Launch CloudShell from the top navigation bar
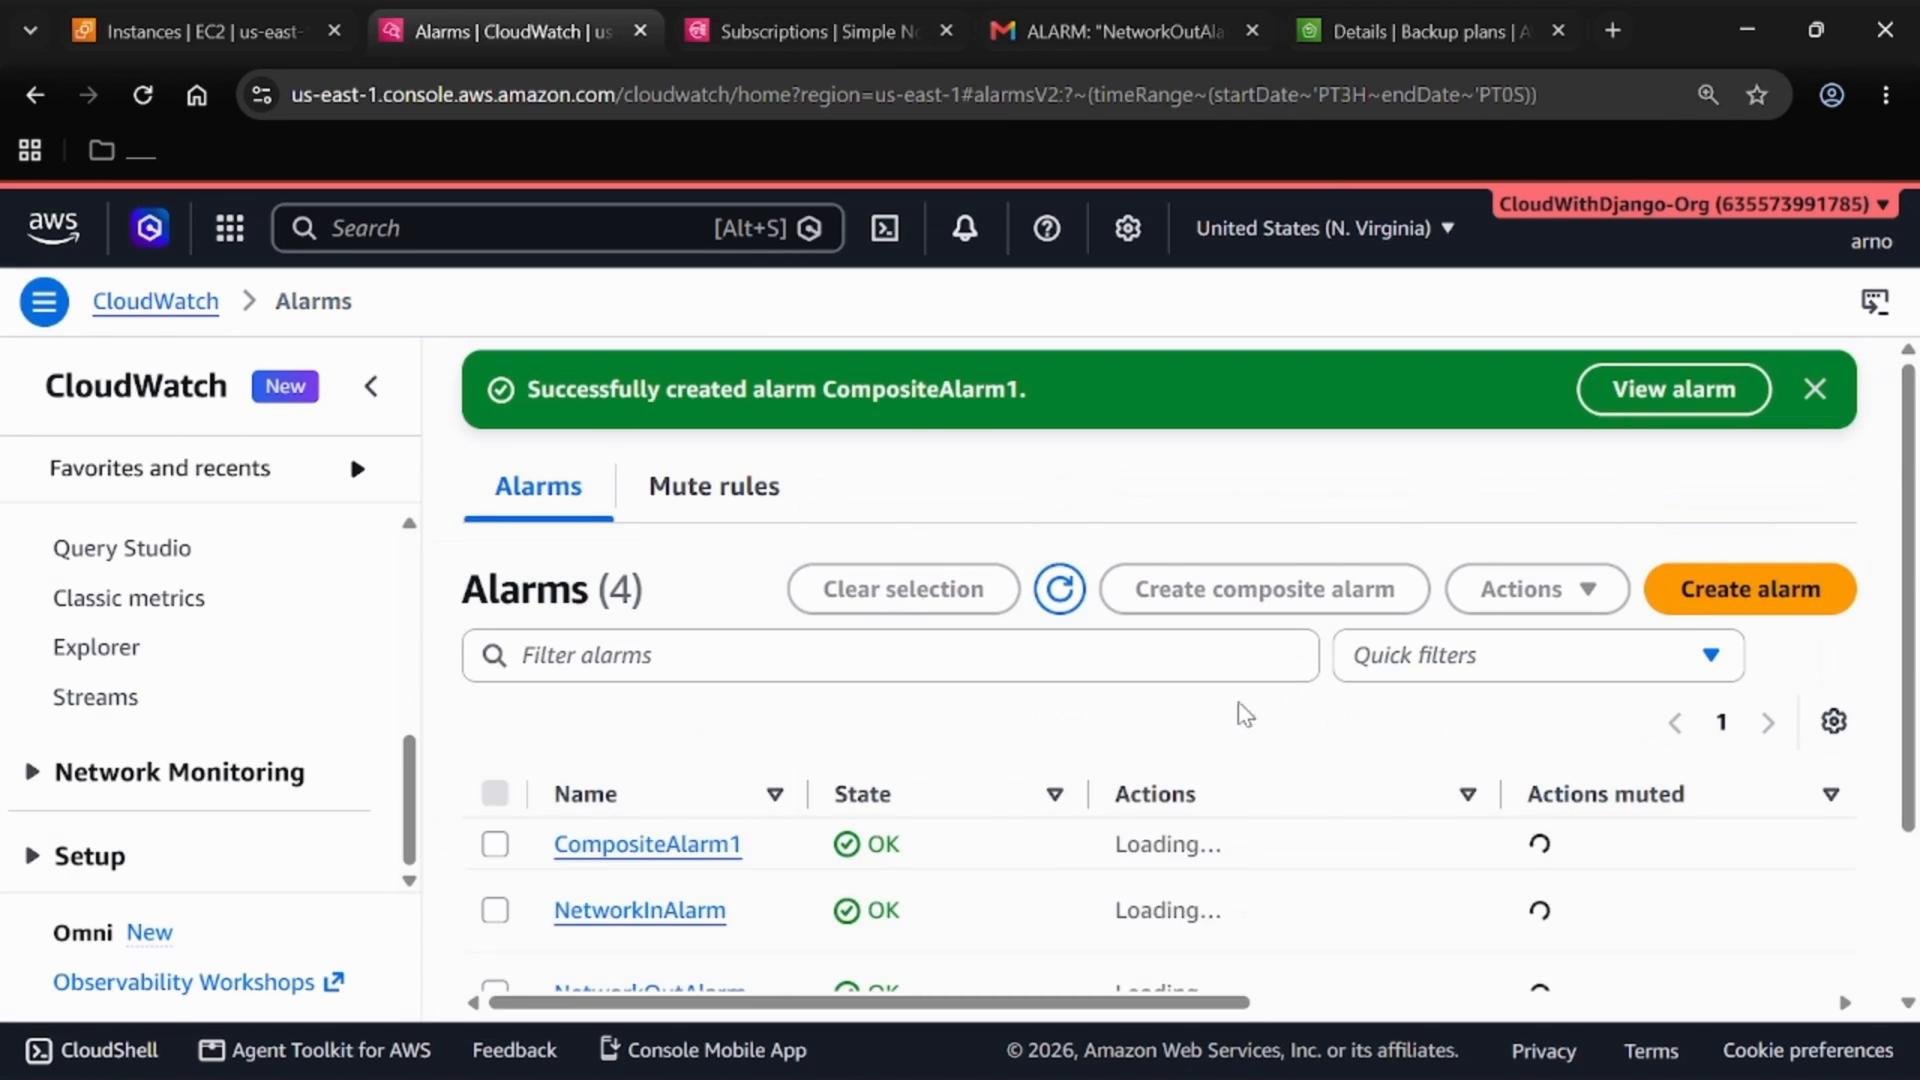Viewport: 1920px width, 1080px height. (885, 228)
